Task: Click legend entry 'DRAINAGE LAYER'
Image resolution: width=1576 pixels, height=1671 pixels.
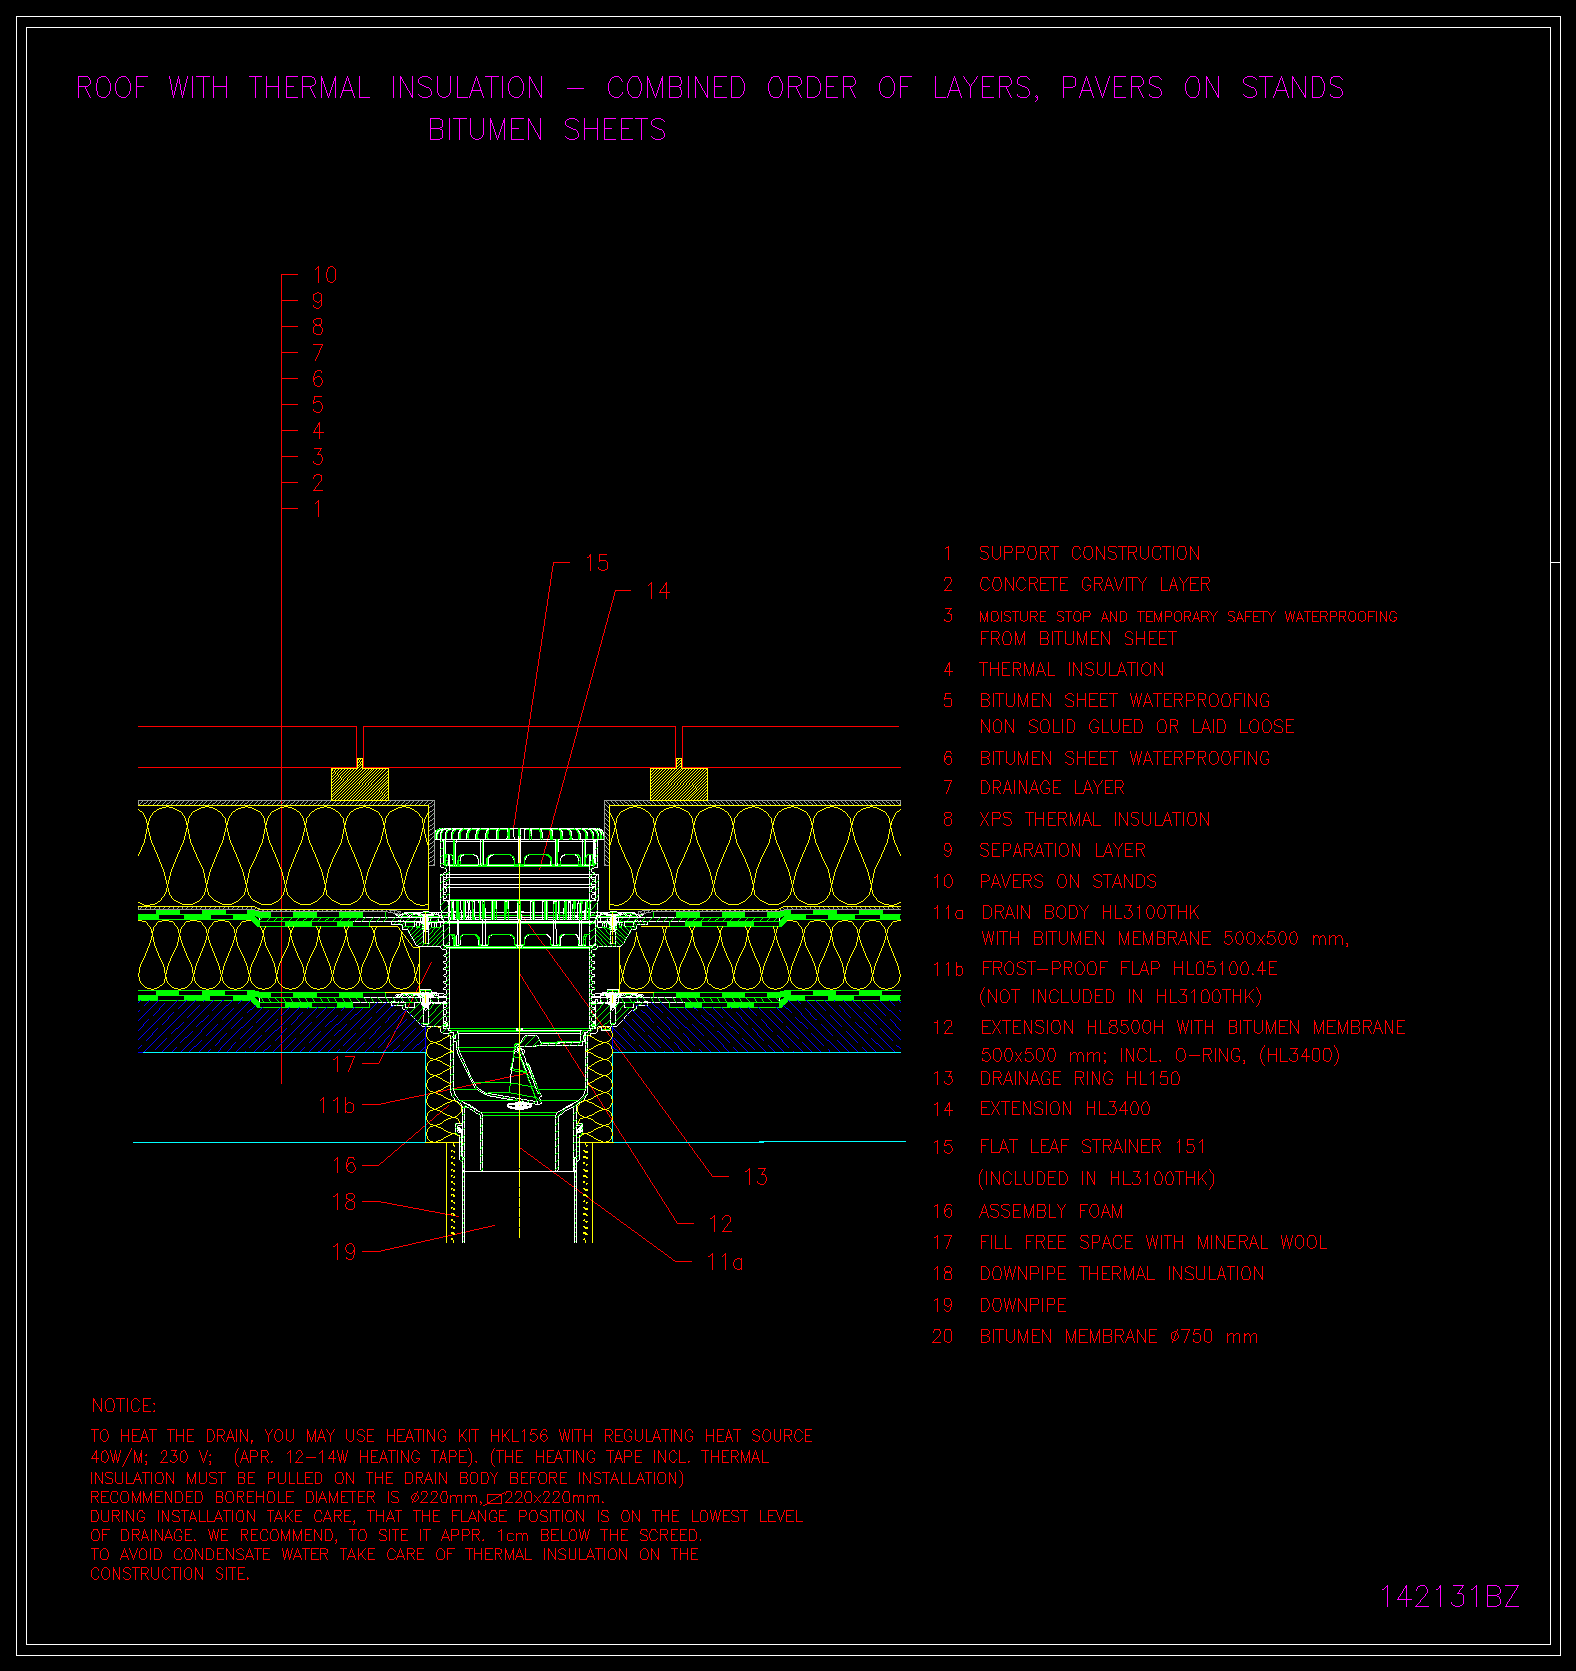Action: click(1052, 787)
